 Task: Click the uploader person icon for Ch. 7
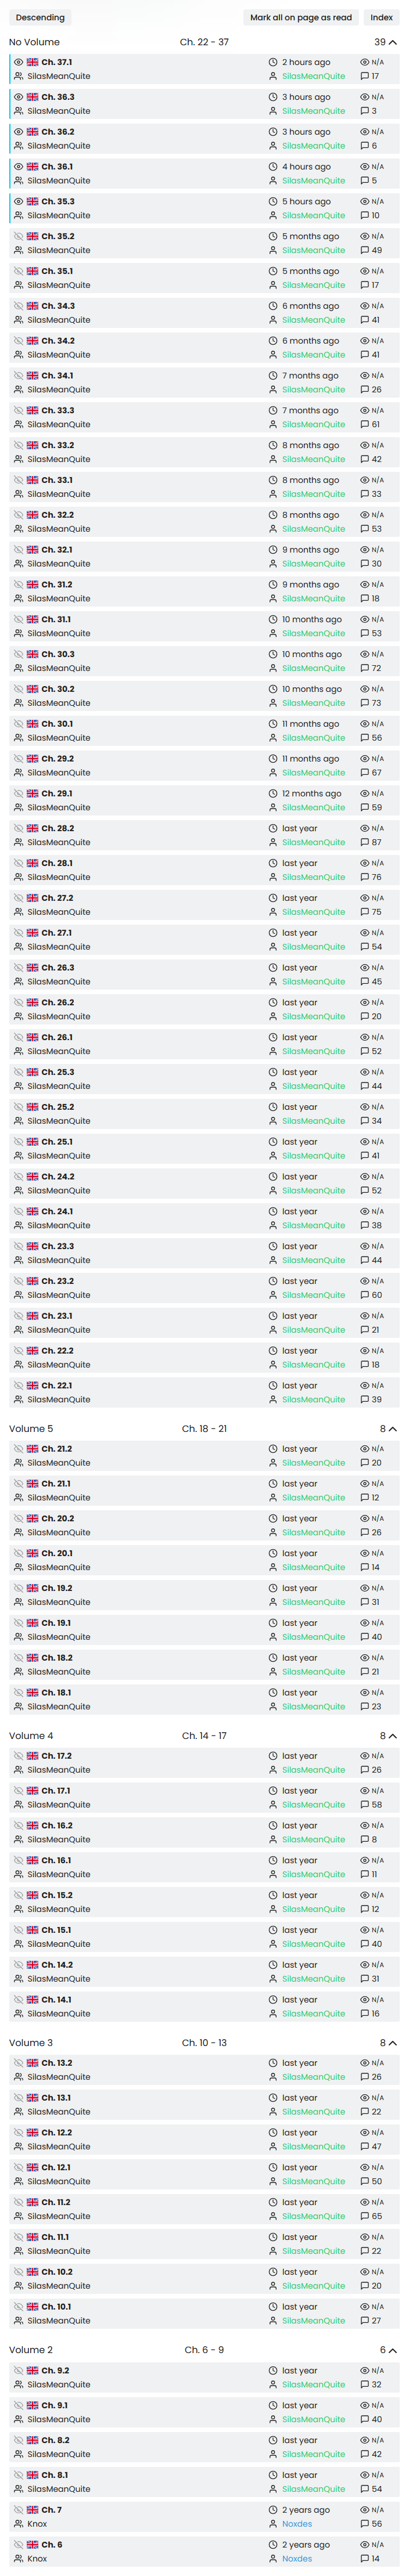tap(273, 2524)
